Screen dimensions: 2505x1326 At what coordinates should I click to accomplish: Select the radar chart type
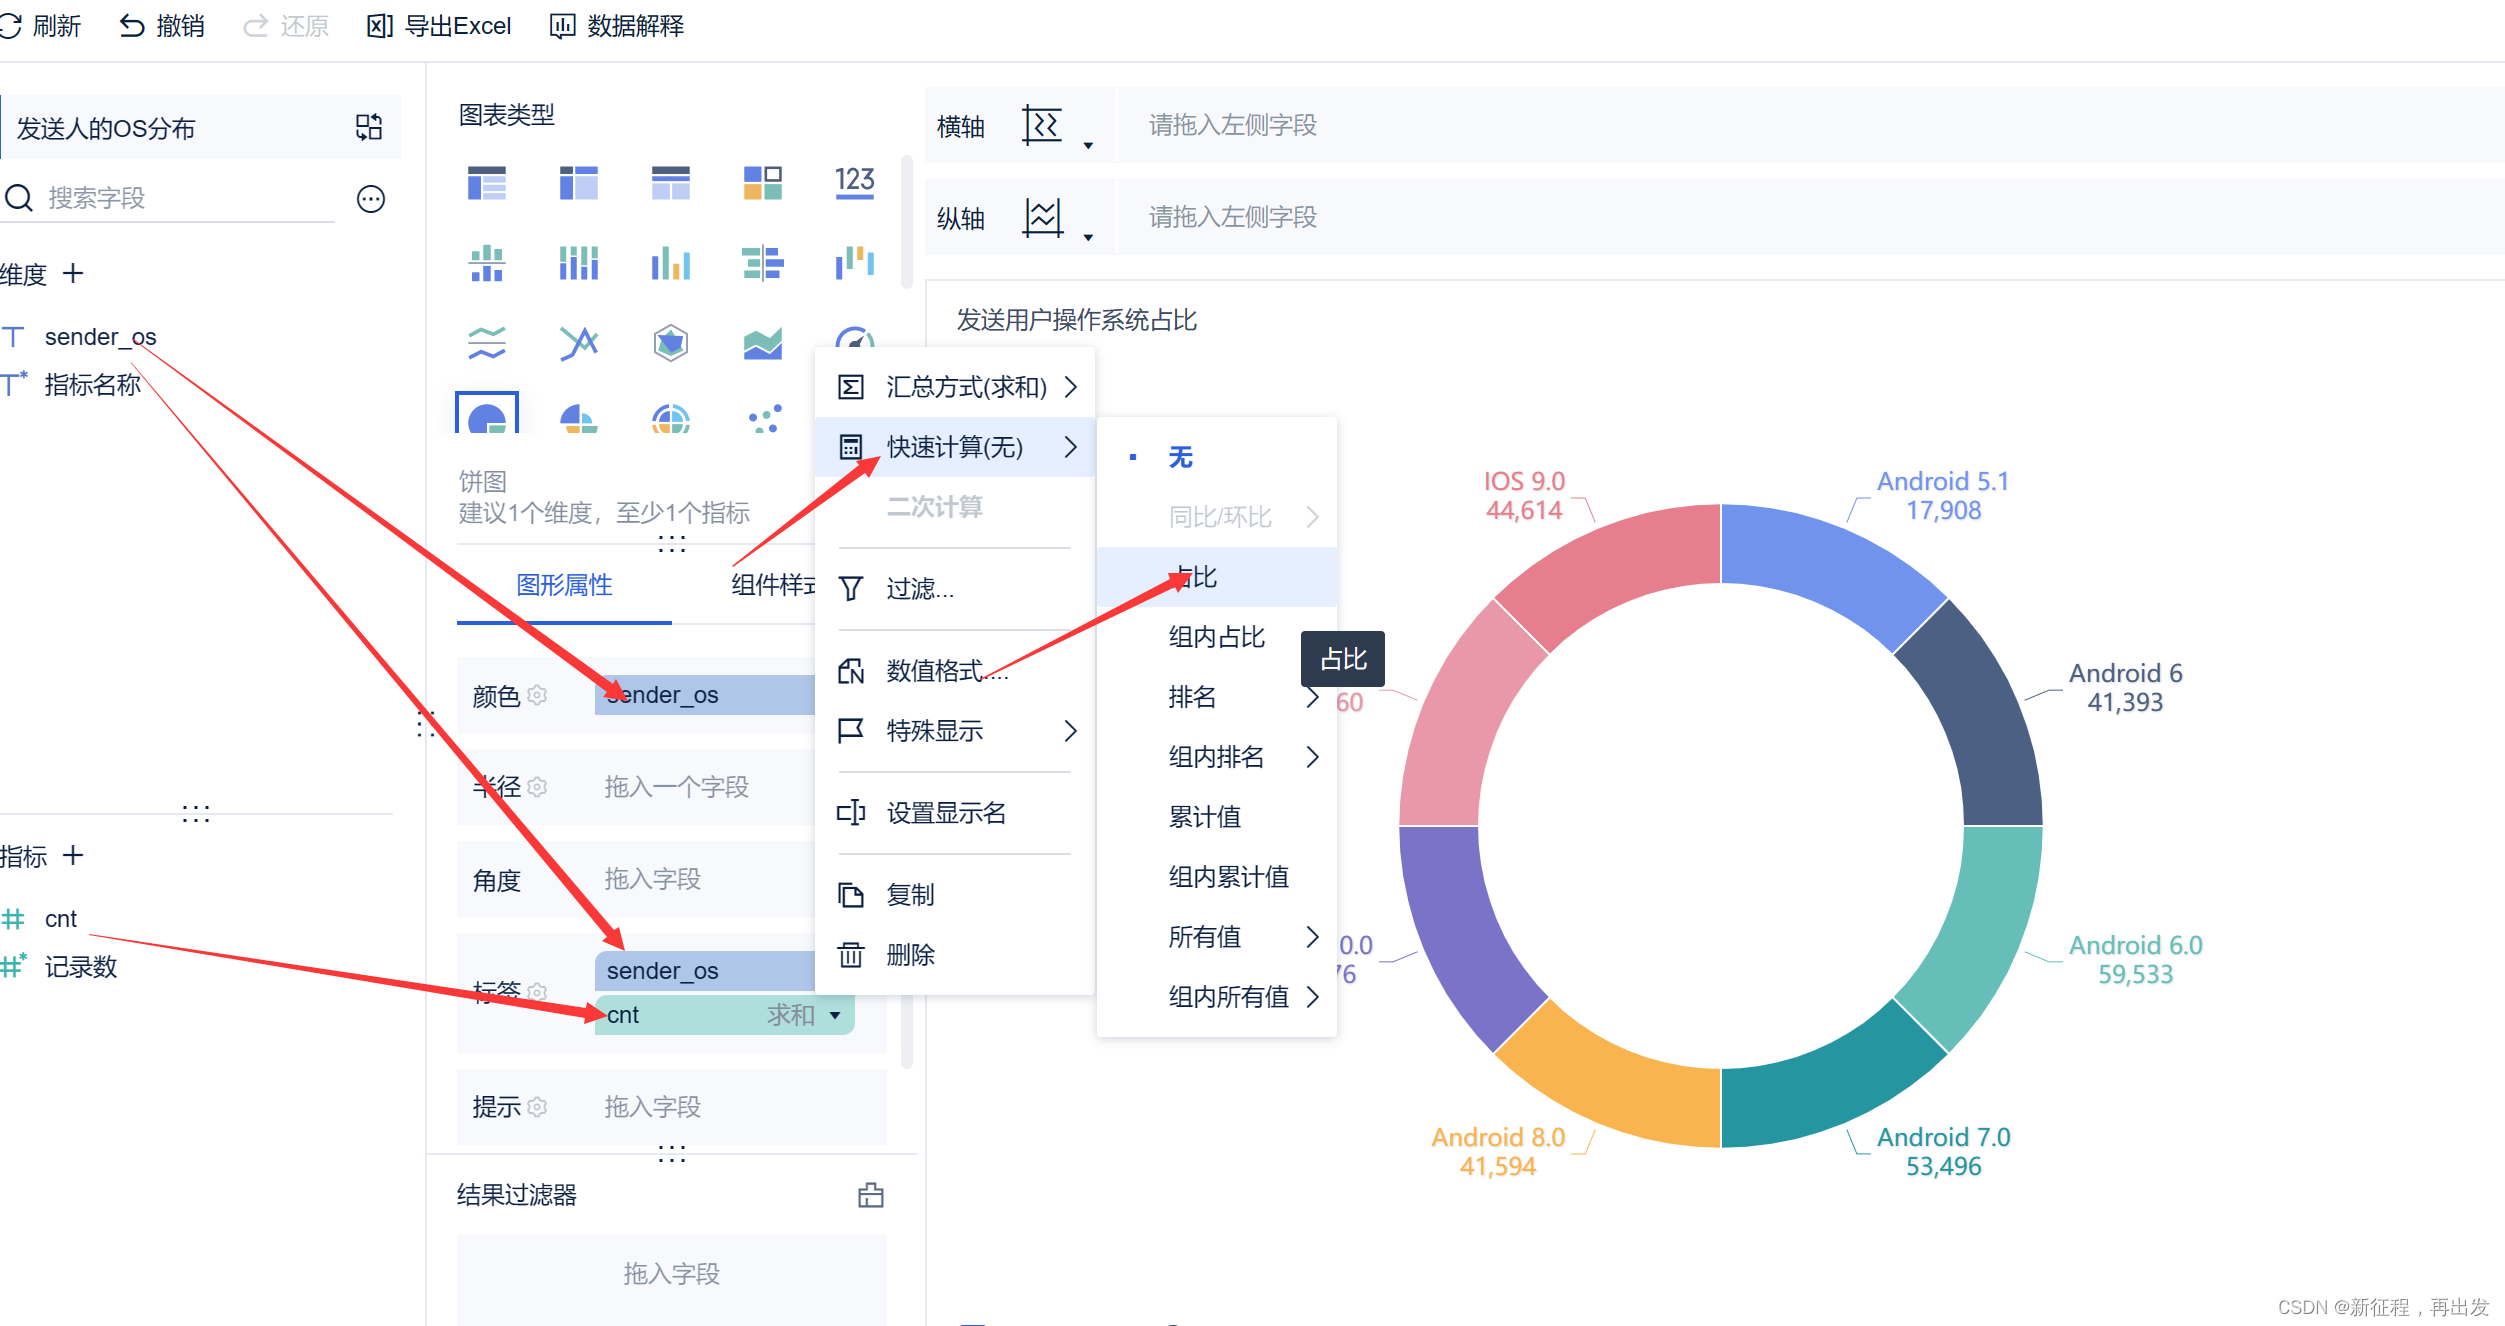(x=671, y=343)
